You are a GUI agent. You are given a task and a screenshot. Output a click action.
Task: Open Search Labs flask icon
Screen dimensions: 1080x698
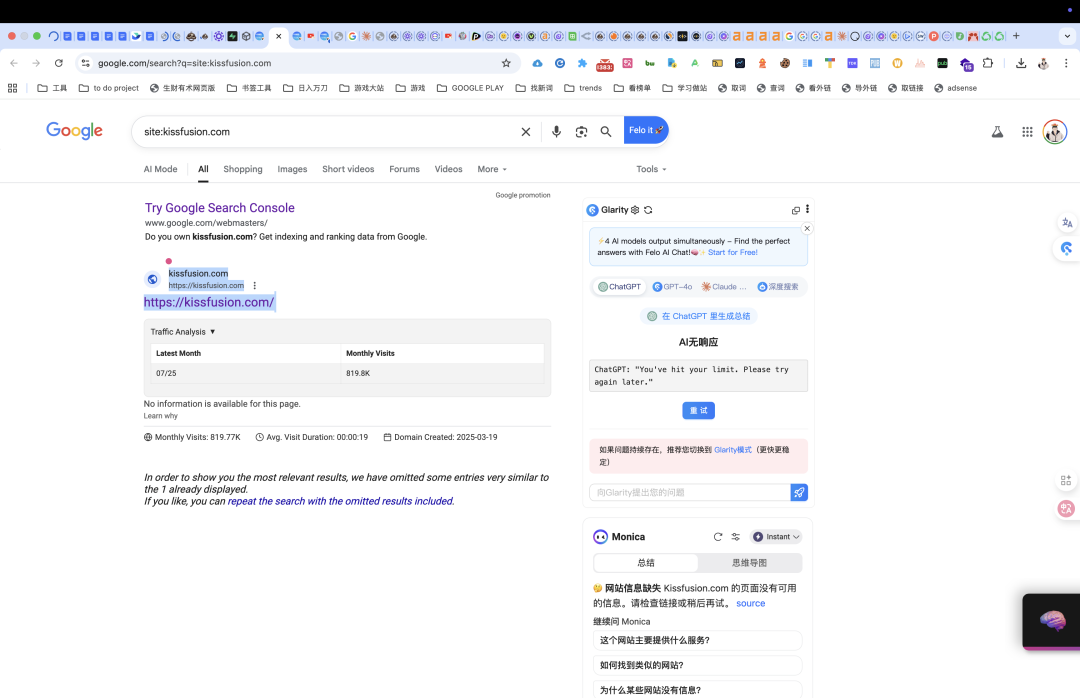coord(997,132)
